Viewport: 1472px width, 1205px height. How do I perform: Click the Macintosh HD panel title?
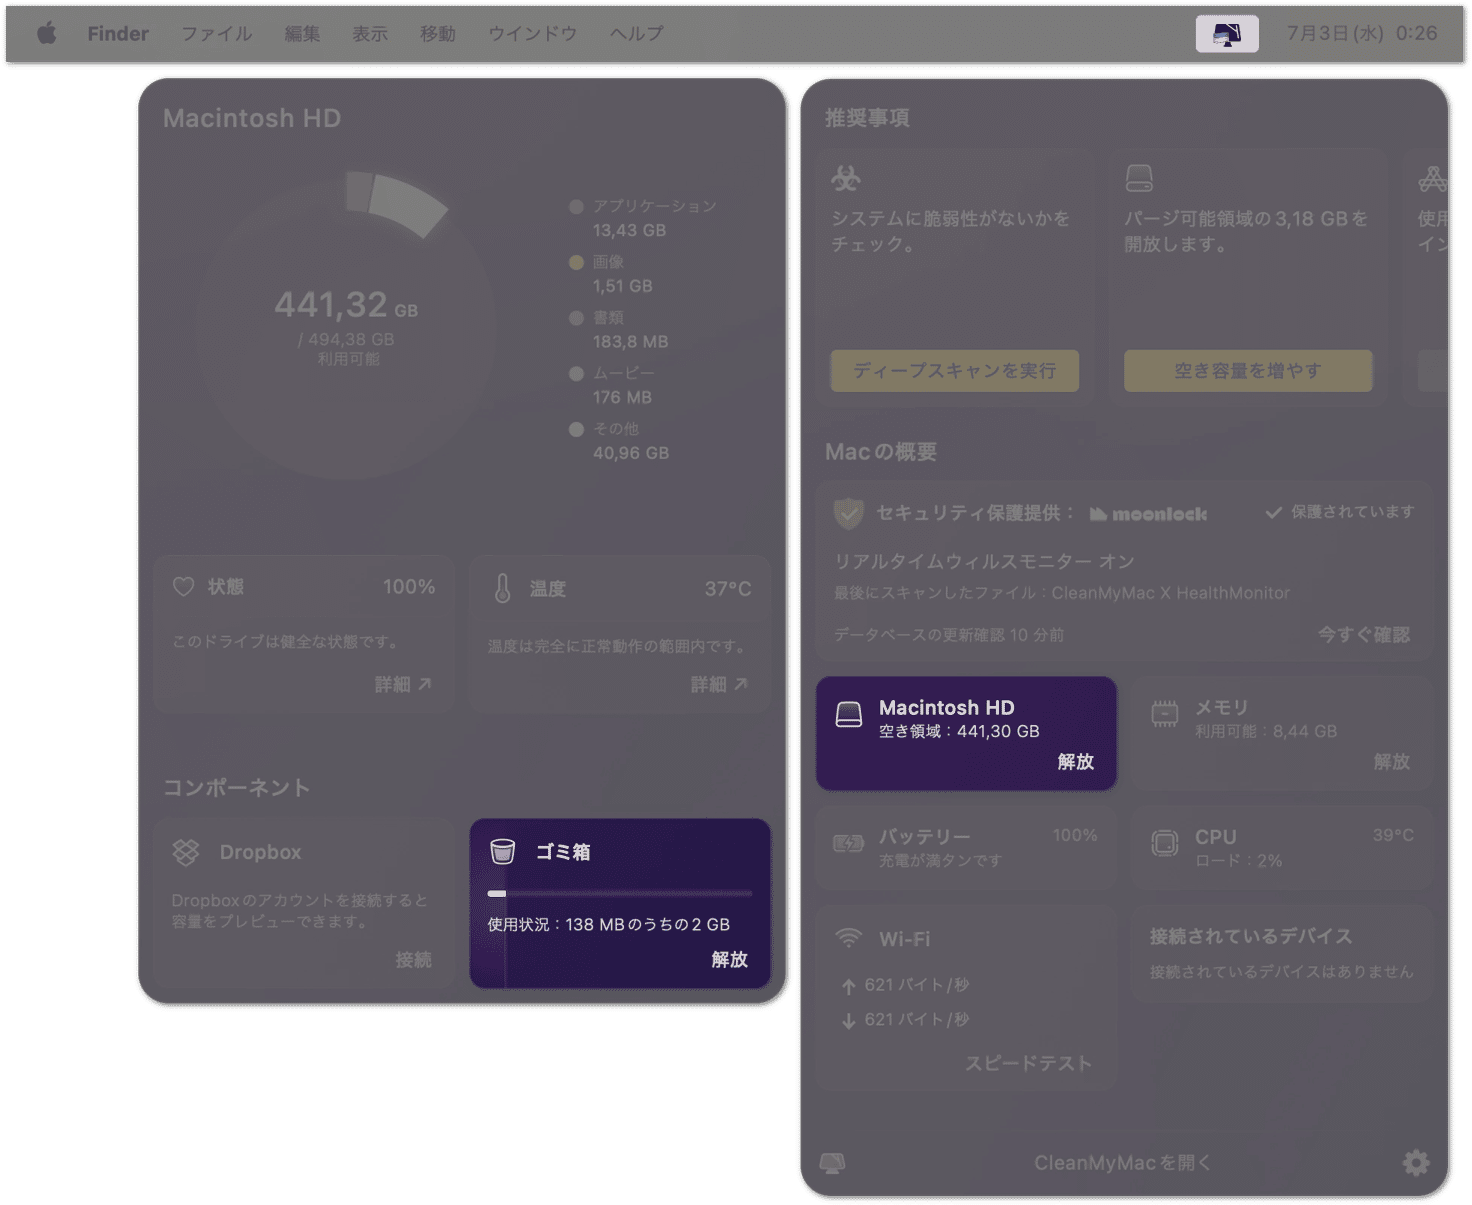tap(252, 118)
